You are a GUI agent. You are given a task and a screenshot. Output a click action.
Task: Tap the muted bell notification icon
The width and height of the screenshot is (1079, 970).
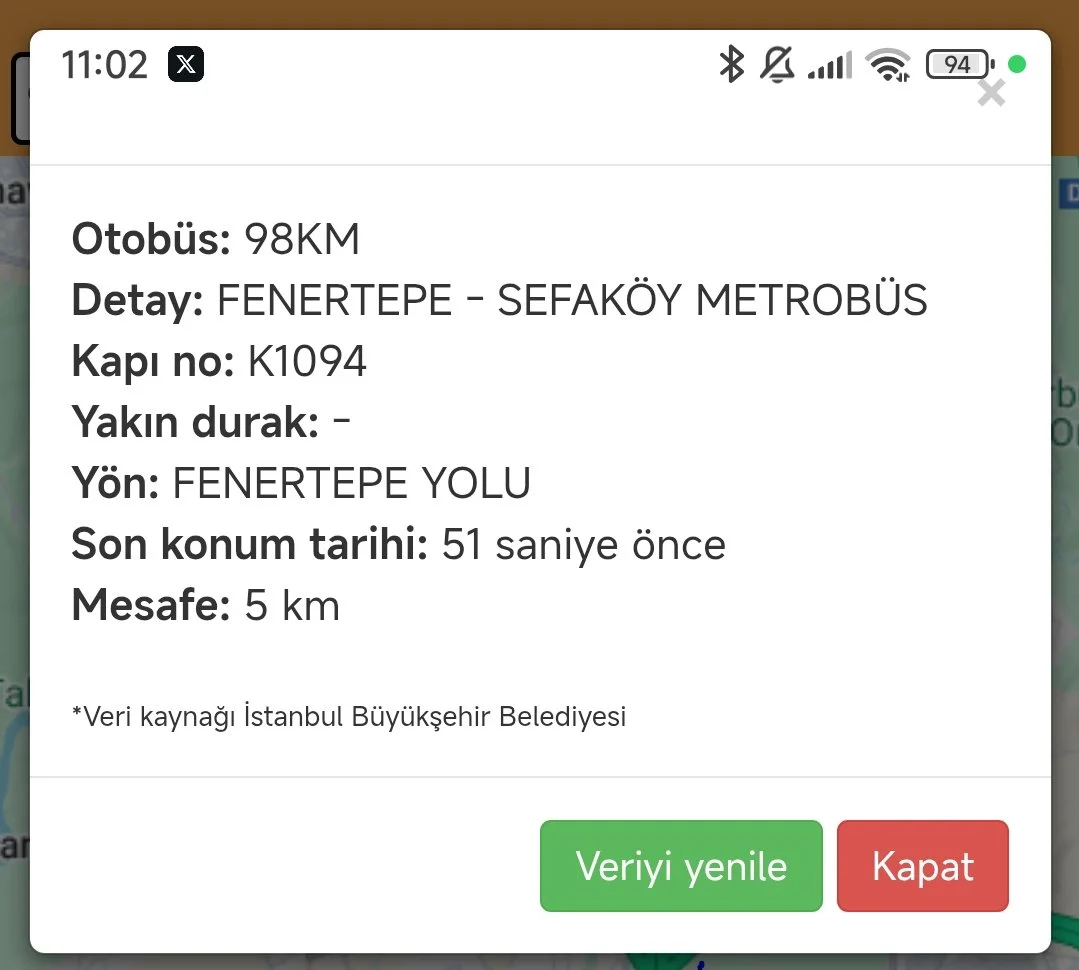click(777, 65)
